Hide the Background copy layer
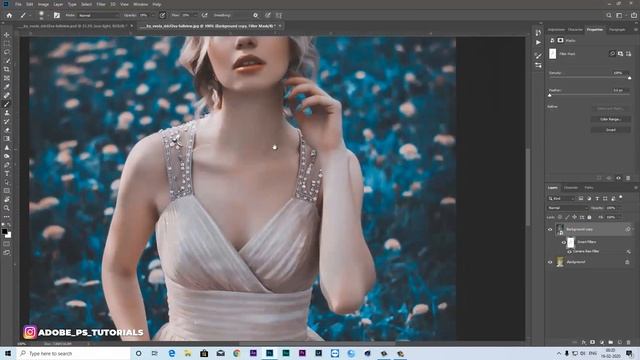640x360 pixels. pos(550,229)
